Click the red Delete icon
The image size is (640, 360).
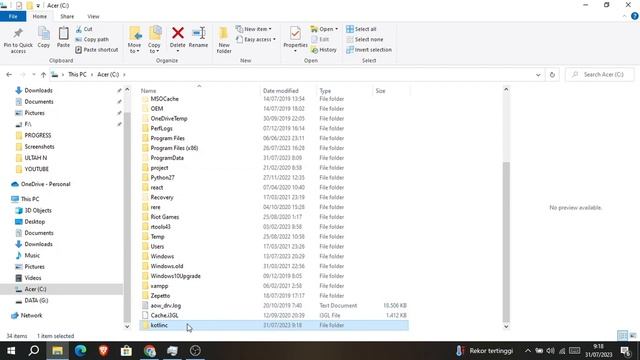pos(178,33)
